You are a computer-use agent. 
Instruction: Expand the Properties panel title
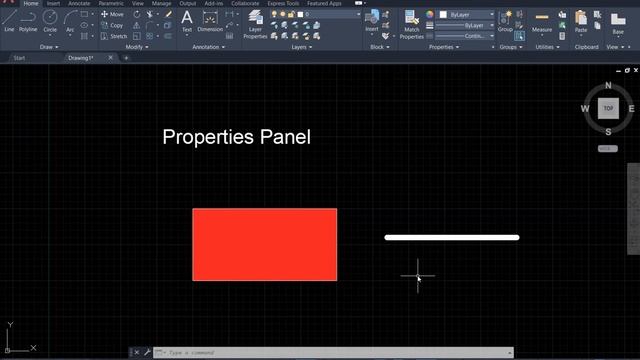pyautogui.click(x=444, y=47)
